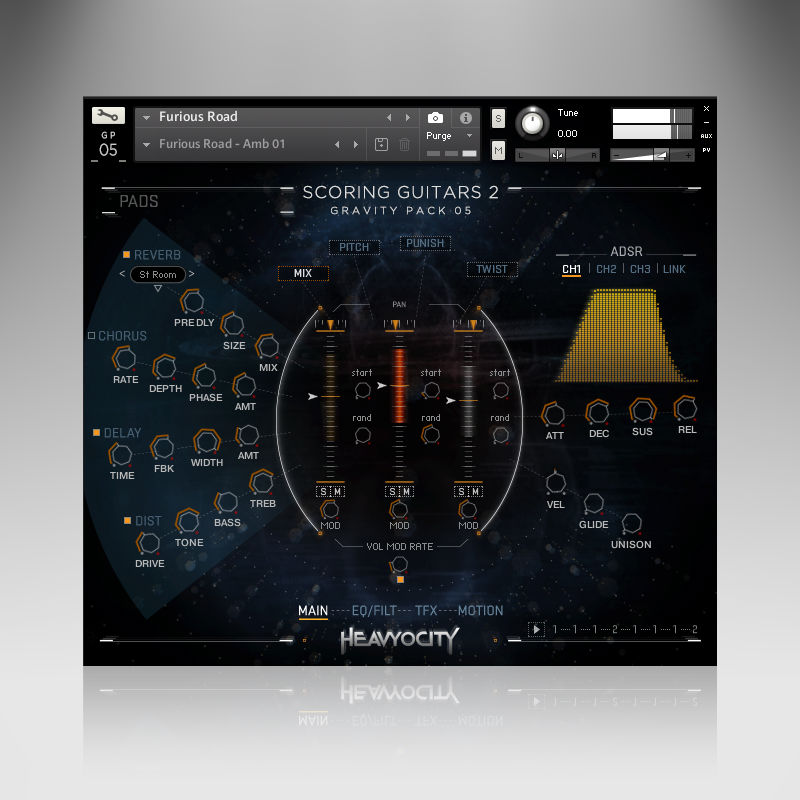Click the snapshot camera icon
The height and width of the screenshot is (800, 800).
point(434,116)
